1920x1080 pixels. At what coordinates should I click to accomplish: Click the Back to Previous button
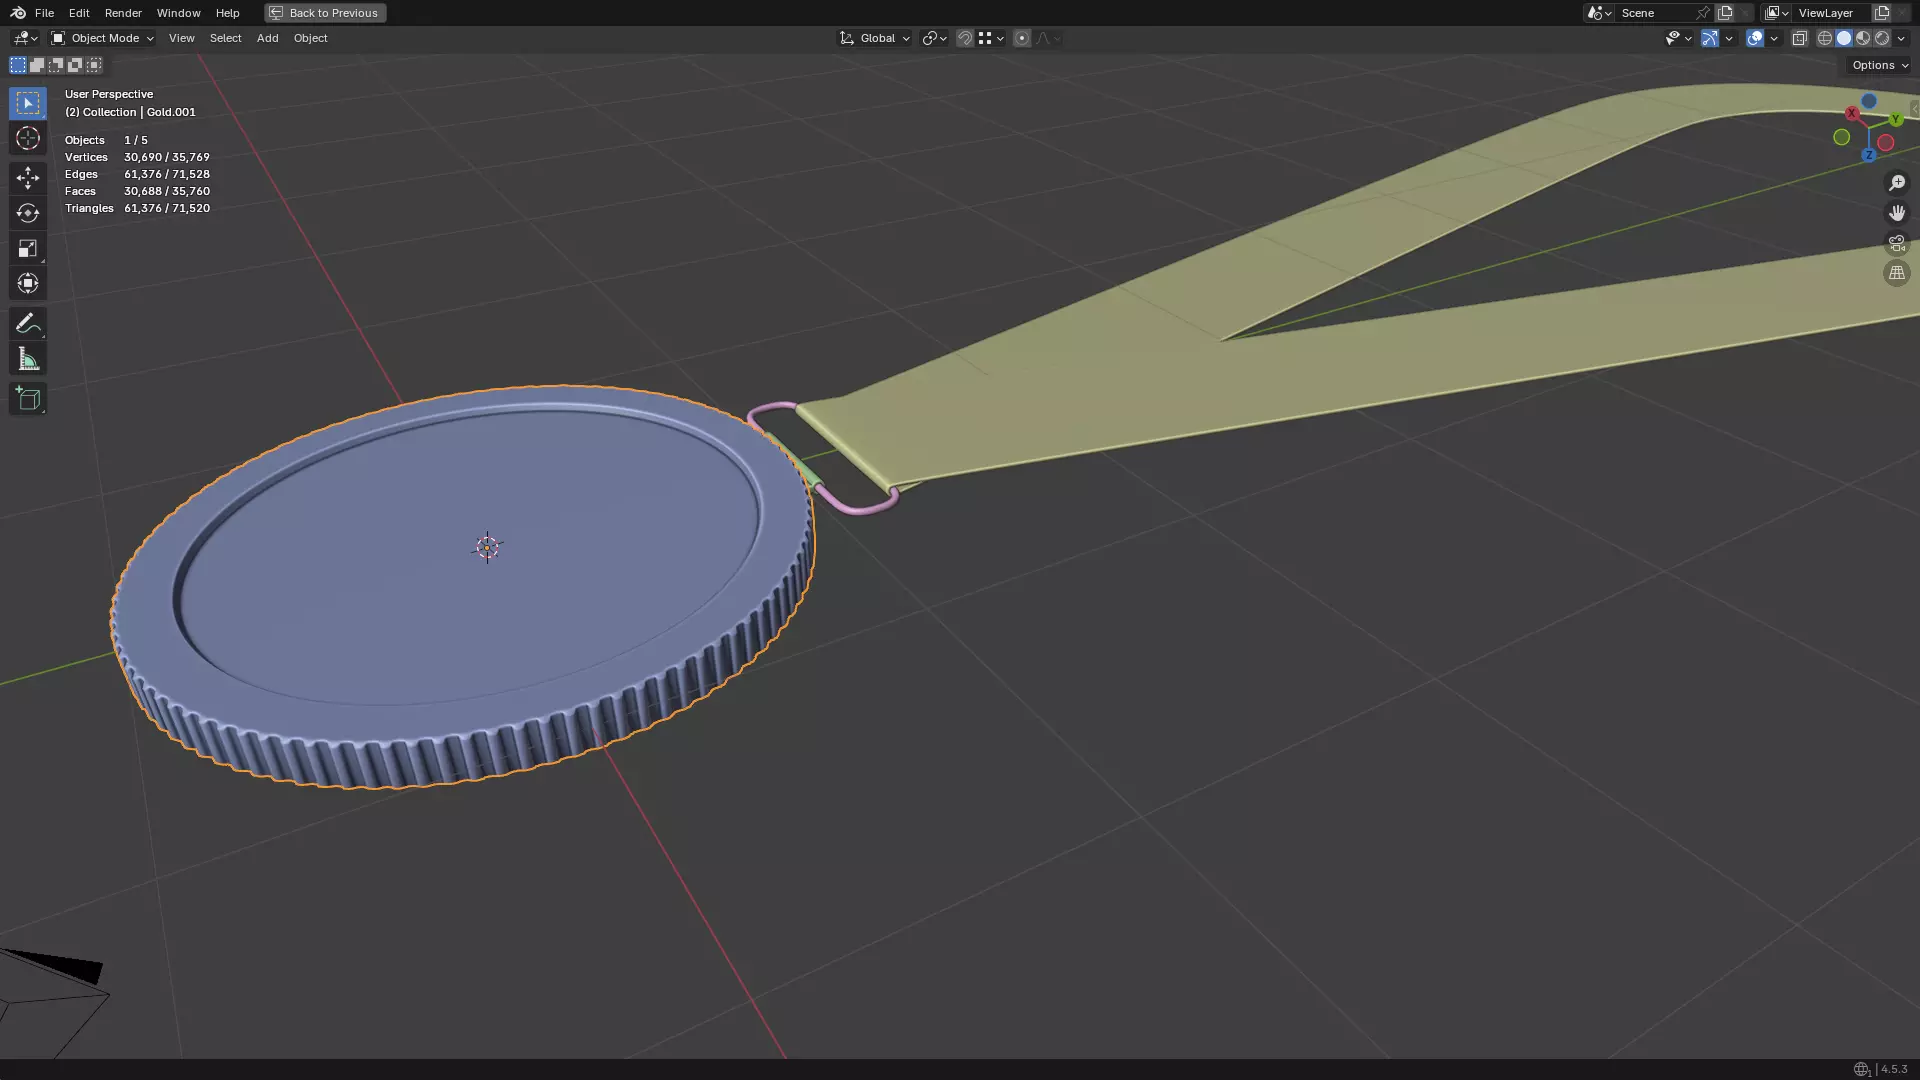325,13
